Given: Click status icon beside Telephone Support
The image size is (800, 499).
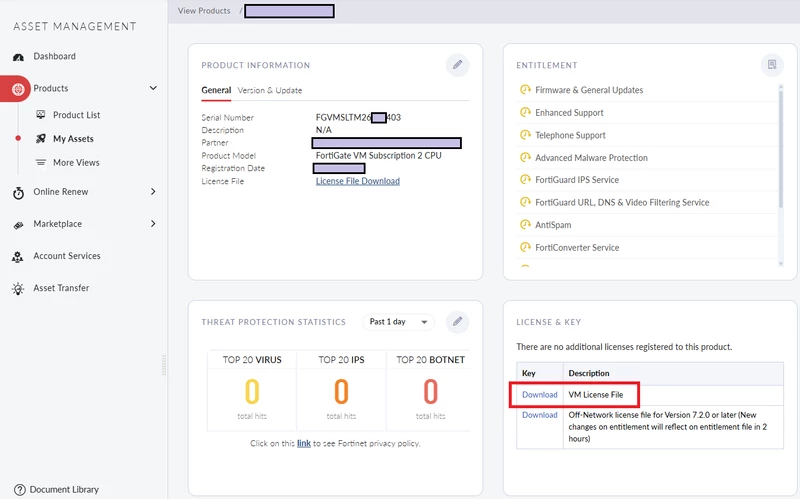Looking at the screenshot, I should 525,135.
